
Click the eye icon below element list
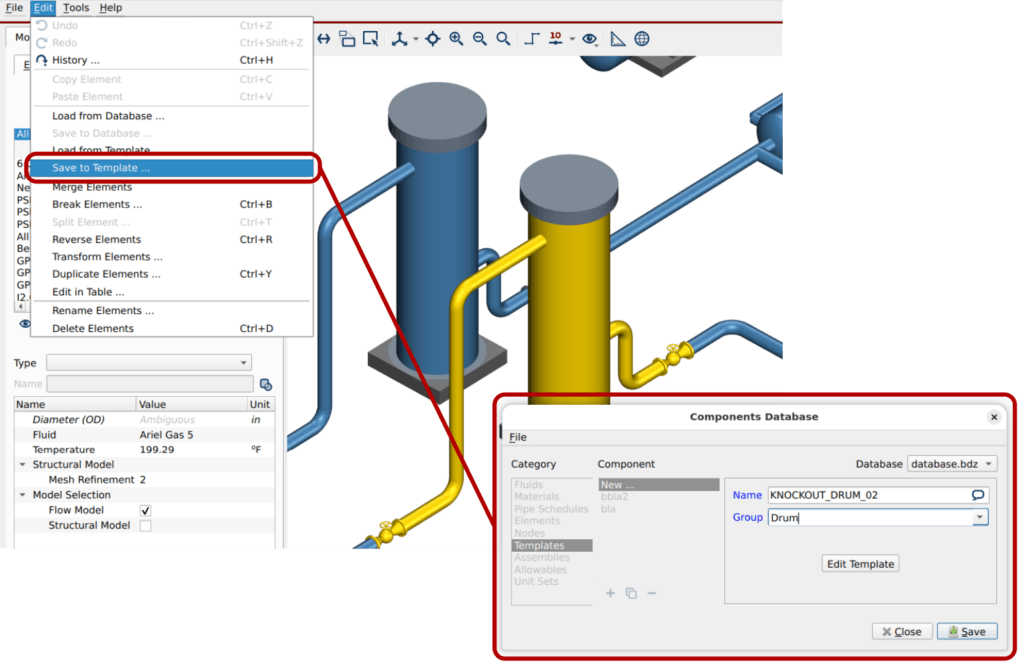point(24,324)
